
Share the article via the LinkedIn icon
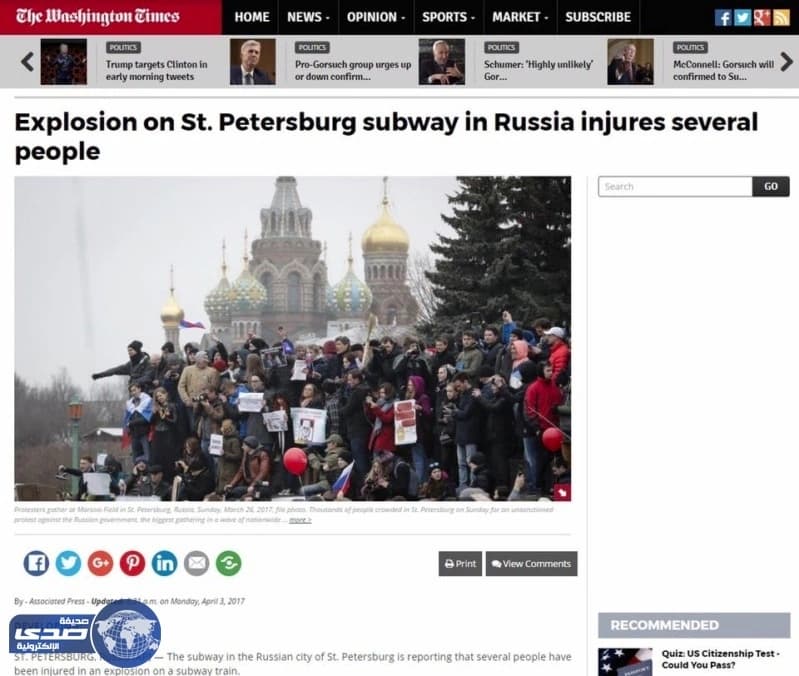[x=165, y=563]
